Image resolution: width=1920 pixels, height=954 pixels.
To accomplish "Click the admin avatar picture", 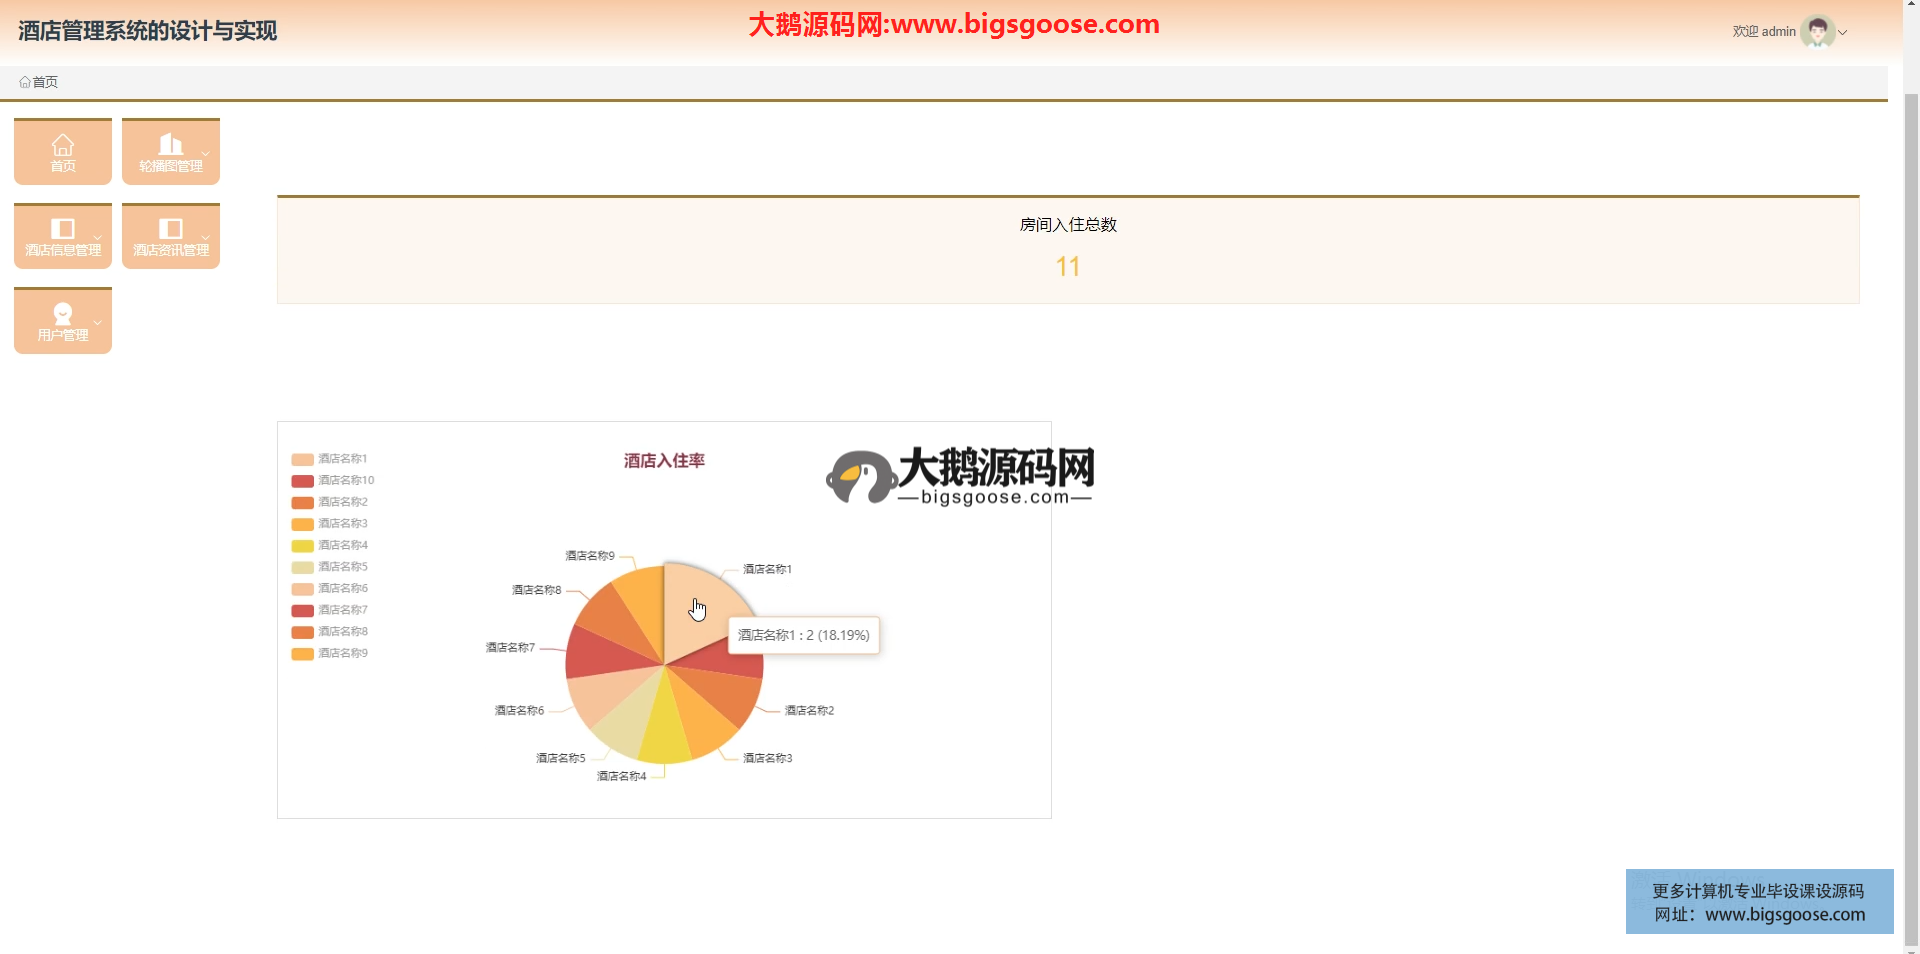I will tap(1817, 32).
